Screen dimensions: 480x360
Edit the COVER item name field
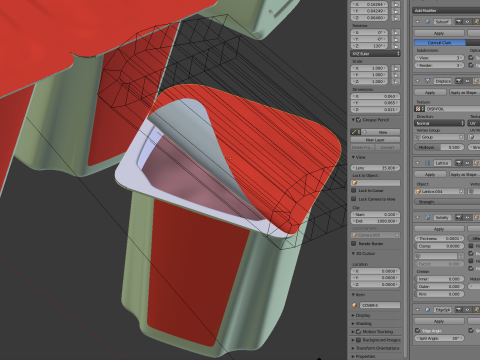tap(380, 305)
